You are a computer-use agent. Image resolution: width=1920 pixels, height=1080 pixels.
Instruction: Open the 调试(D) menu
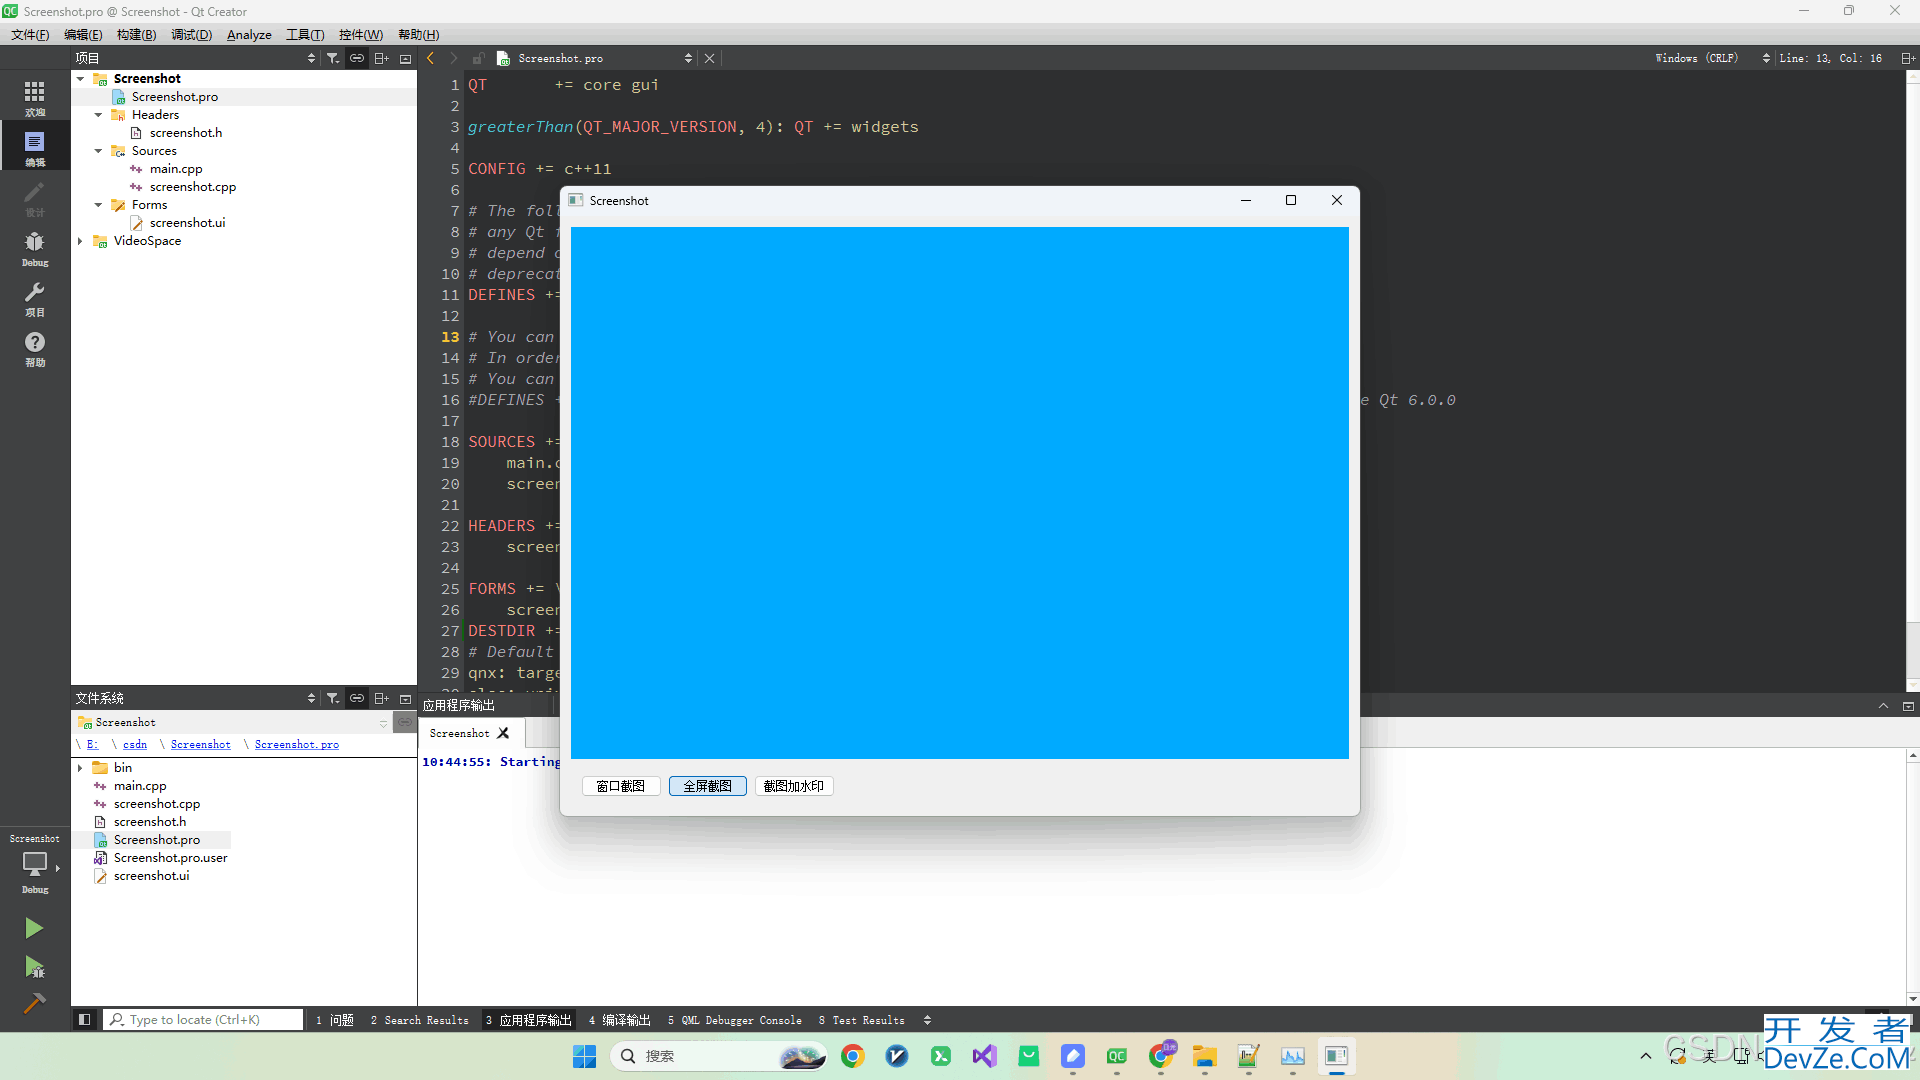click(x=191, y=34)
